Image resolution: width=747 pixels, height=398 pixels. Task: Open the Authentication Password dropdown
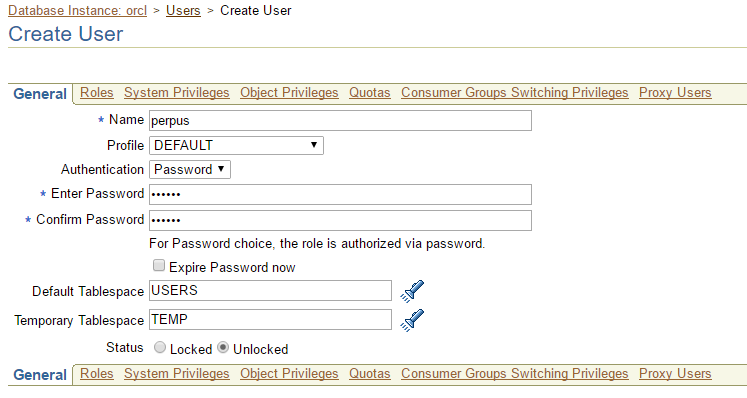click(190, 170)
